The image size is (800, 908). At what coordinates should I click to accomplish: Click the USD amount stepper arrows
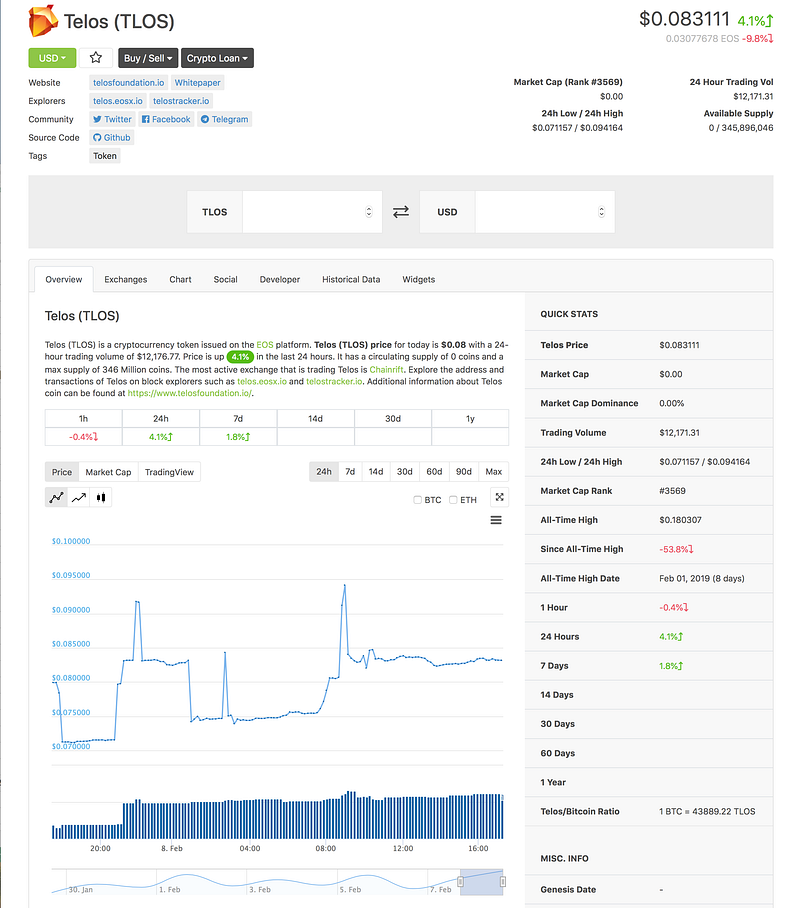coord(601,212)
